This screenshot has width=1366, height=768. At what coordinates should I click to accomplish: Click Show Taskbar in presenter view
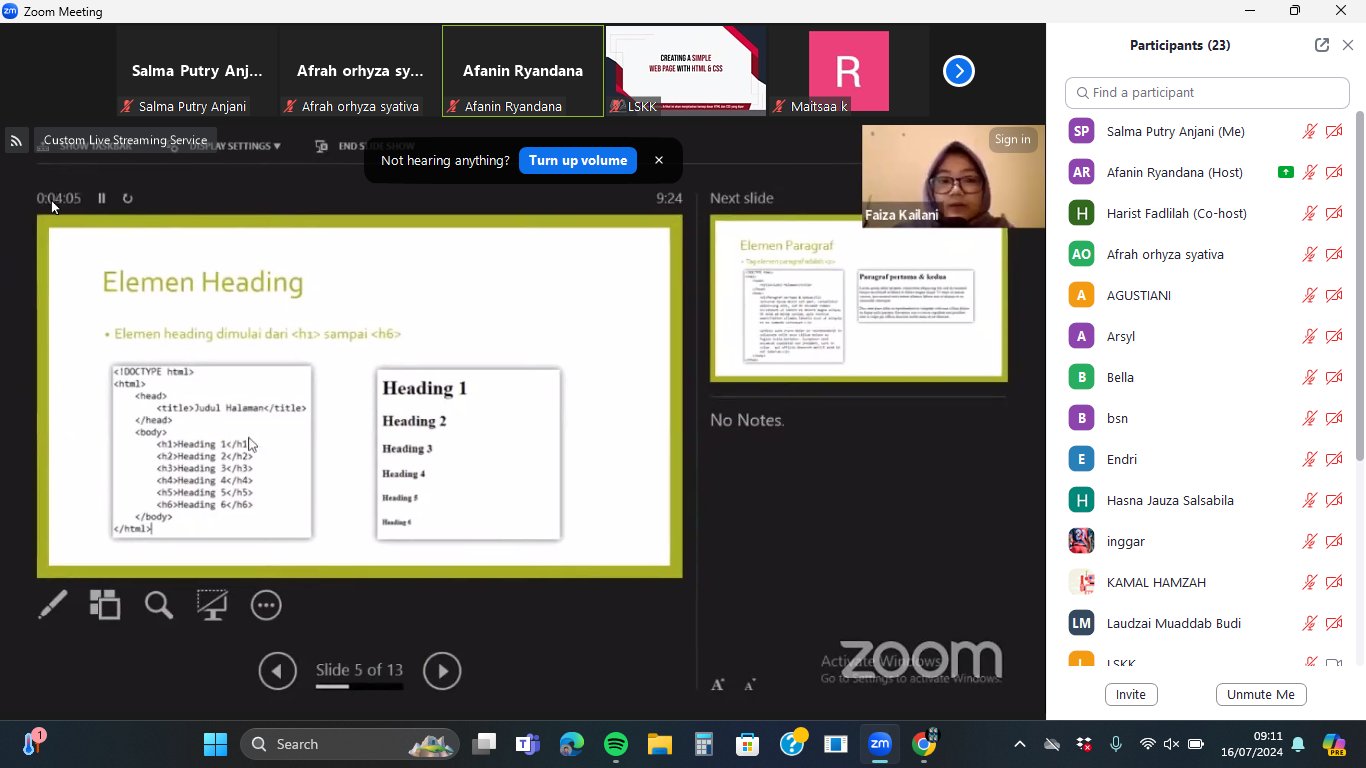tap(84, 146)
